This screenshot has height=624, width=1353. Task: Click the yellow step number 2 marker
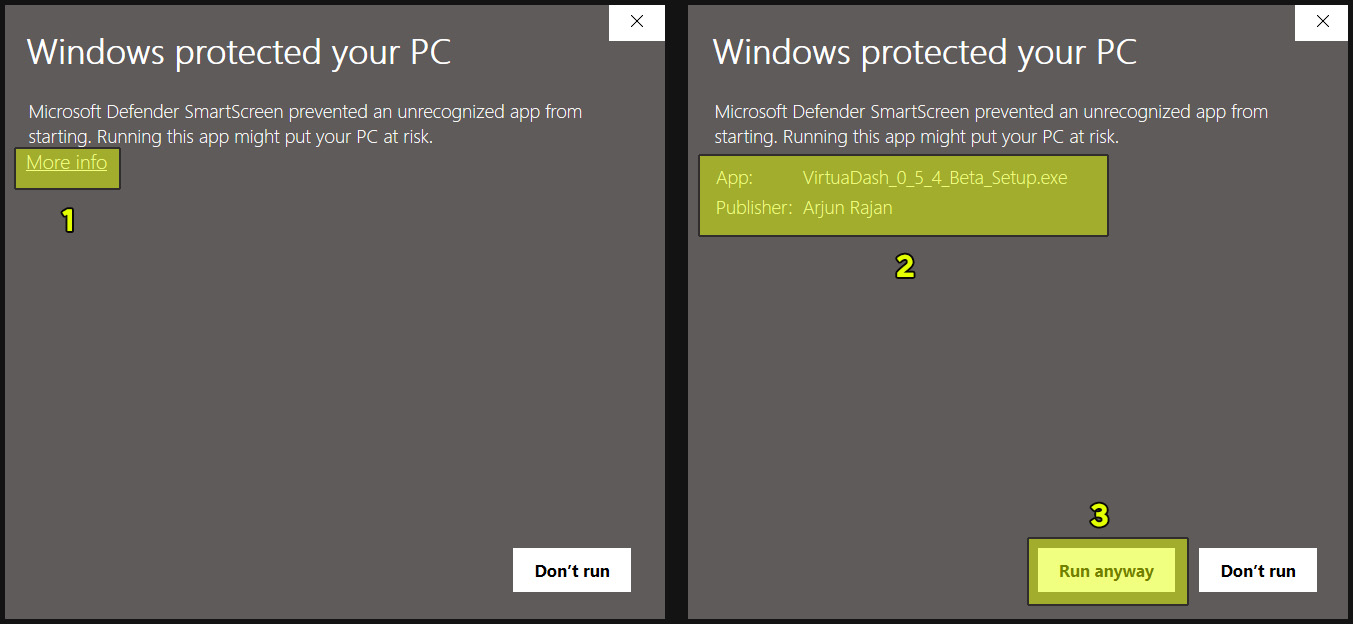point(904,266)
